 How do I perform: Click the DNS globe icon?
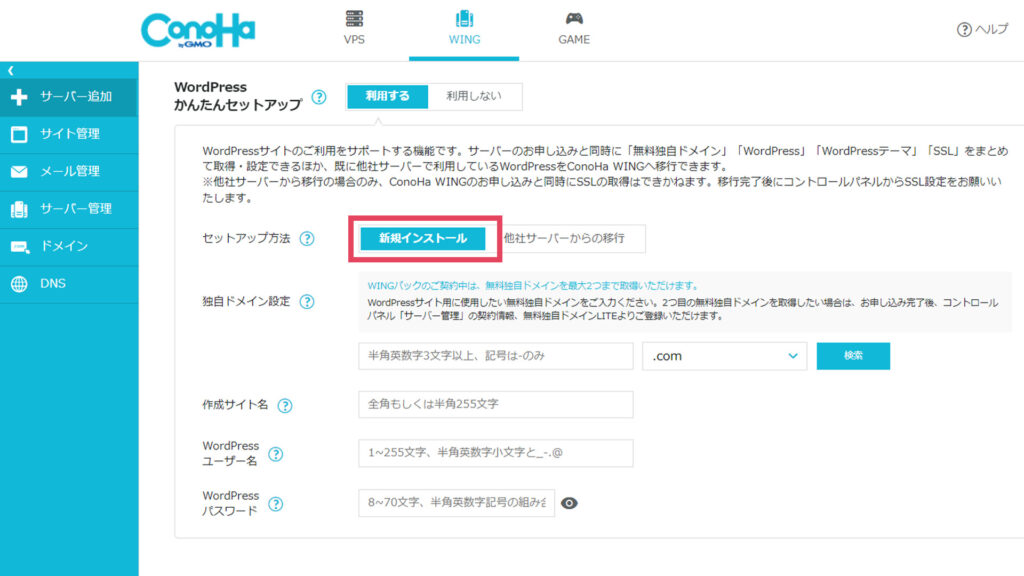pos(19,284)
